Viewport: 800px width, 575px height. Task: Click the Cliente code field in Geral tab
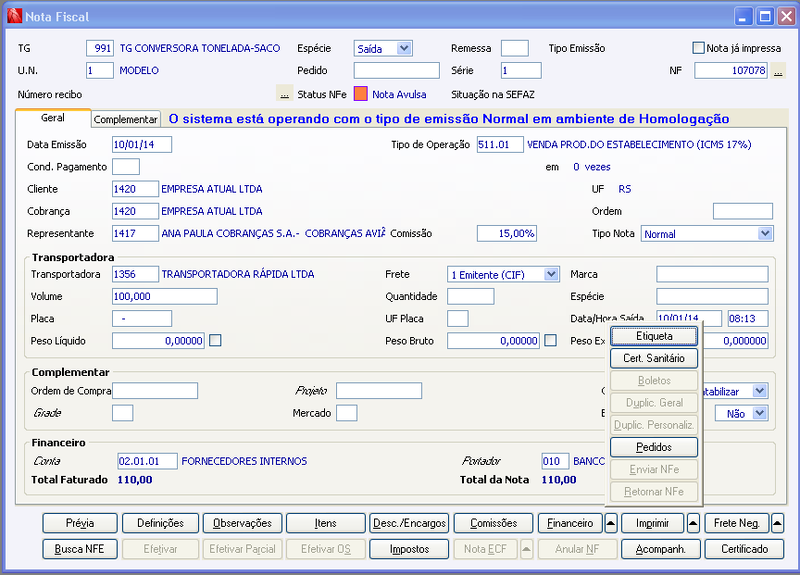(135, 189)
